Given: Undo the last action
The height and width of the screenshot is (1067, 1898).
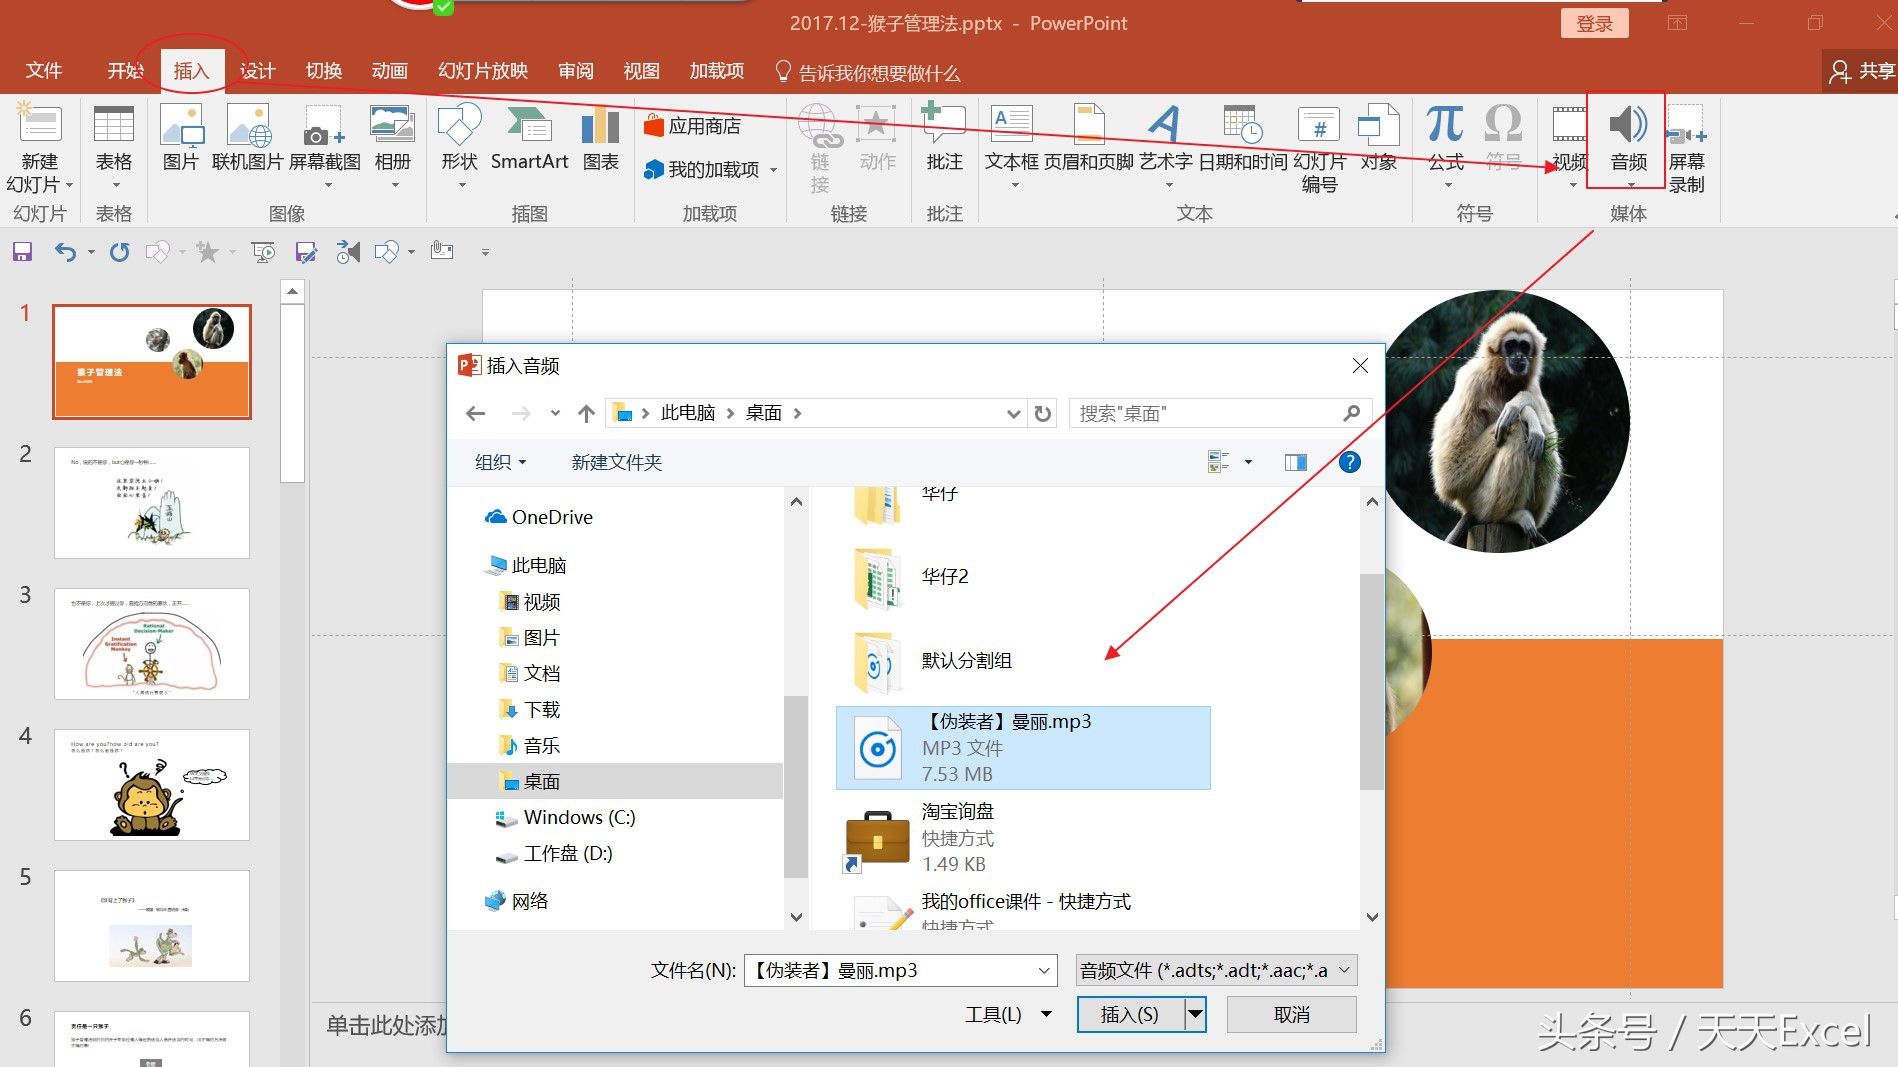Looking at the screenshot, I should (x=65, y=252).
